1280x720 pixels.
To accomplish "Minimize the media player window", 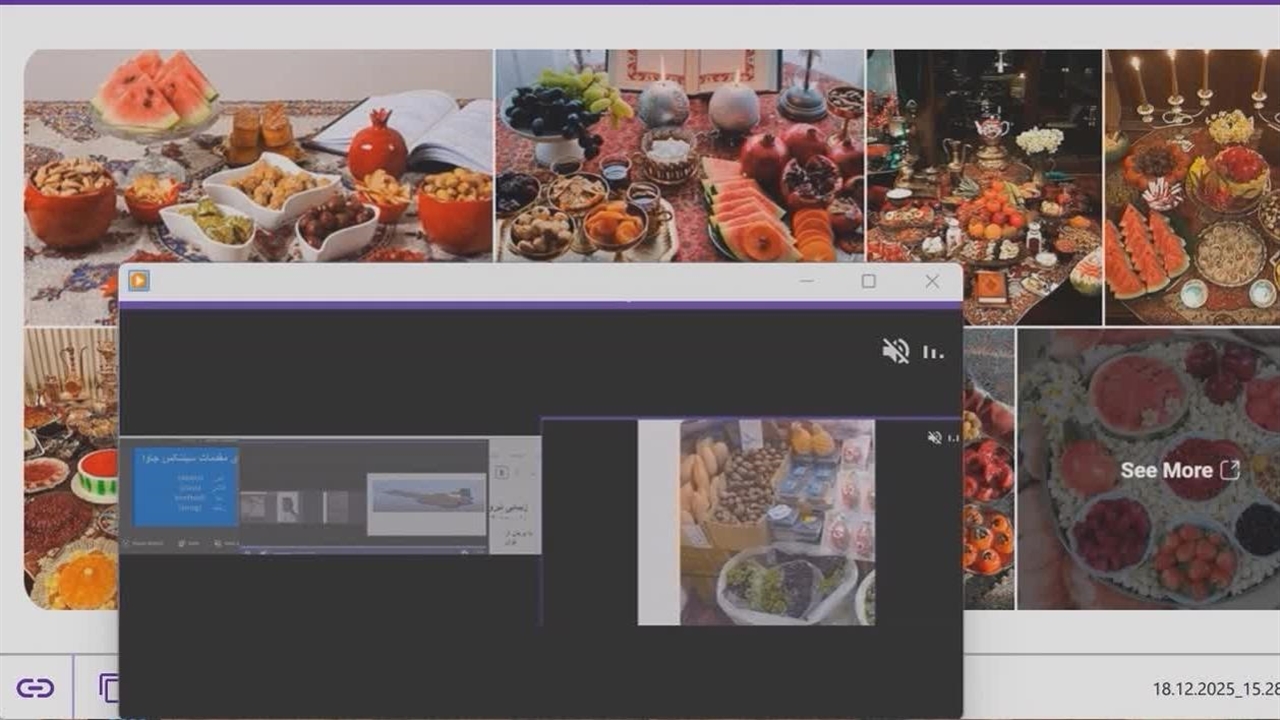I will click(x=806, y=282).
